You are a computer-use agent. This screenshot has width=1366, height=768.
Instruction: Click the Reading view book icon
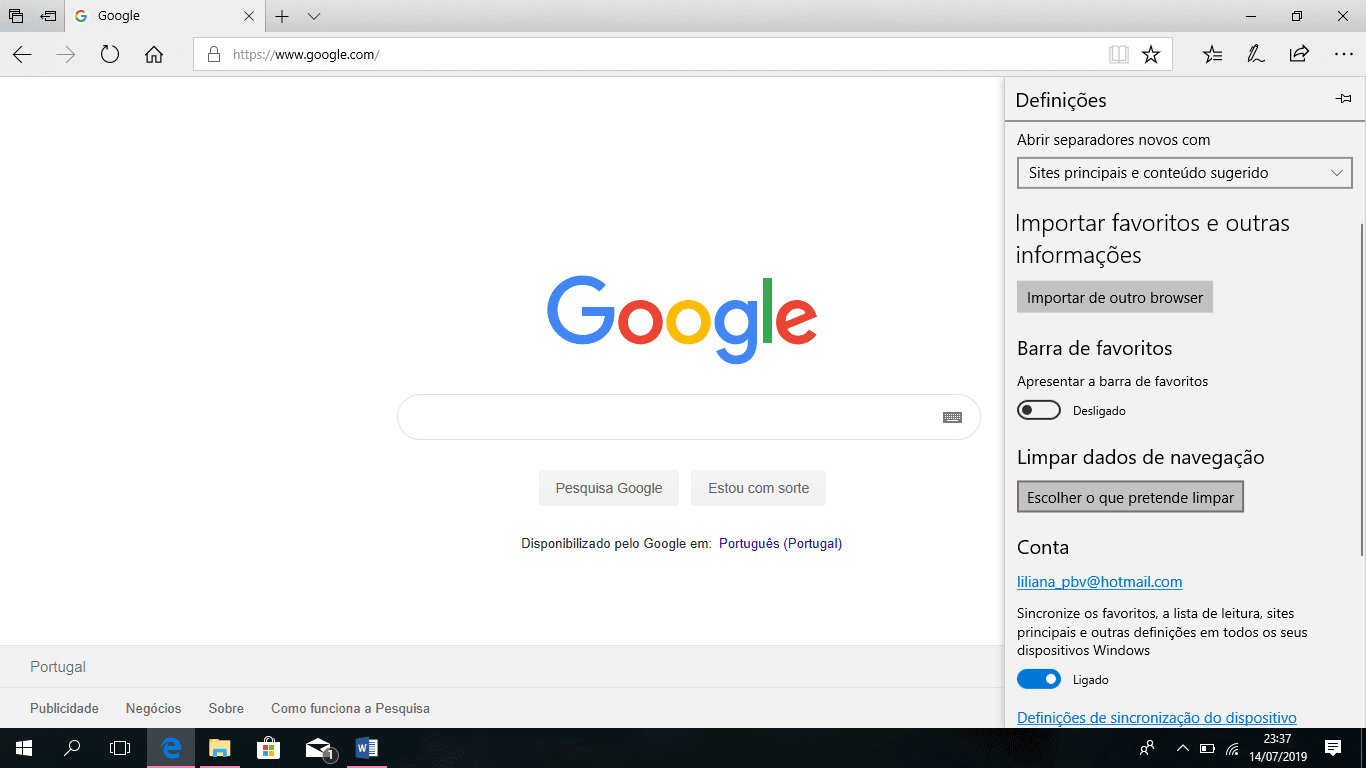click(x=1118, y=54)
